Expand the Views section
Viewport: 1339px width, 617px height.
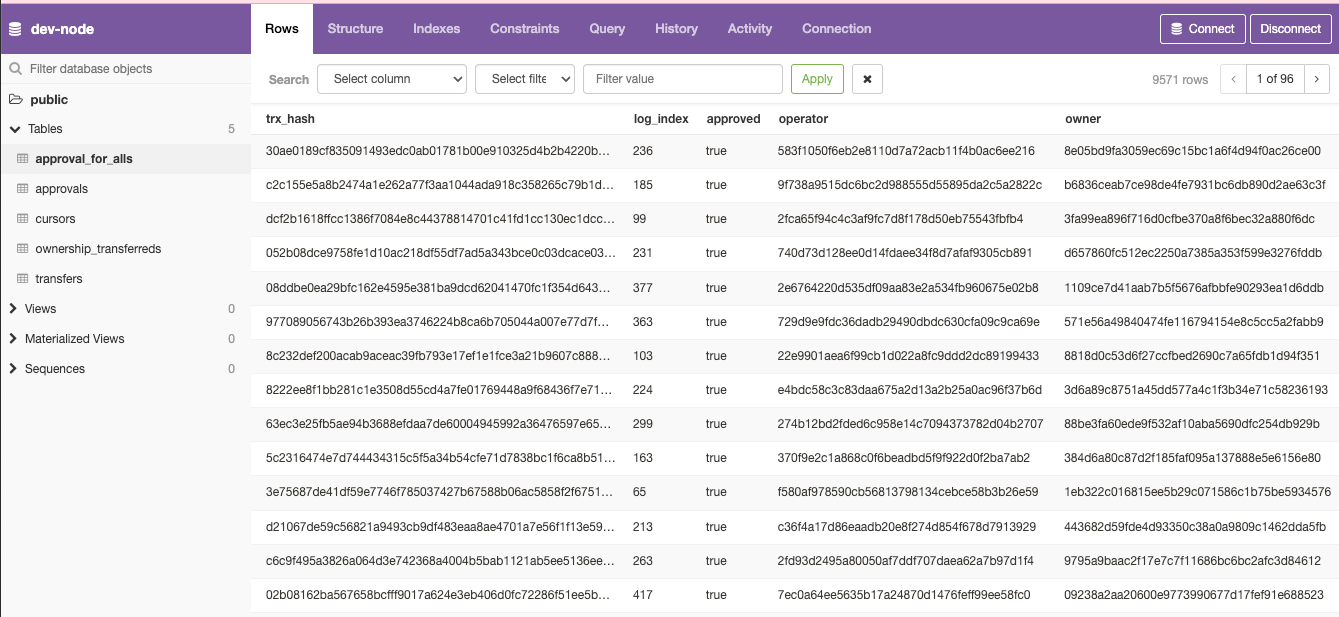click(x=14, y=309)
